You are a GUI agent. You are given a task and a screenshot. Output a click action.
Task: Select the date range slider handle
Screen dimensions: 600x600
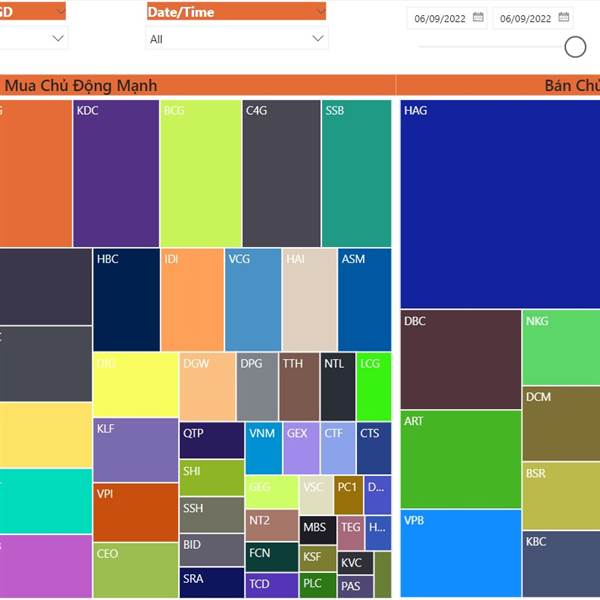[575, 47]
